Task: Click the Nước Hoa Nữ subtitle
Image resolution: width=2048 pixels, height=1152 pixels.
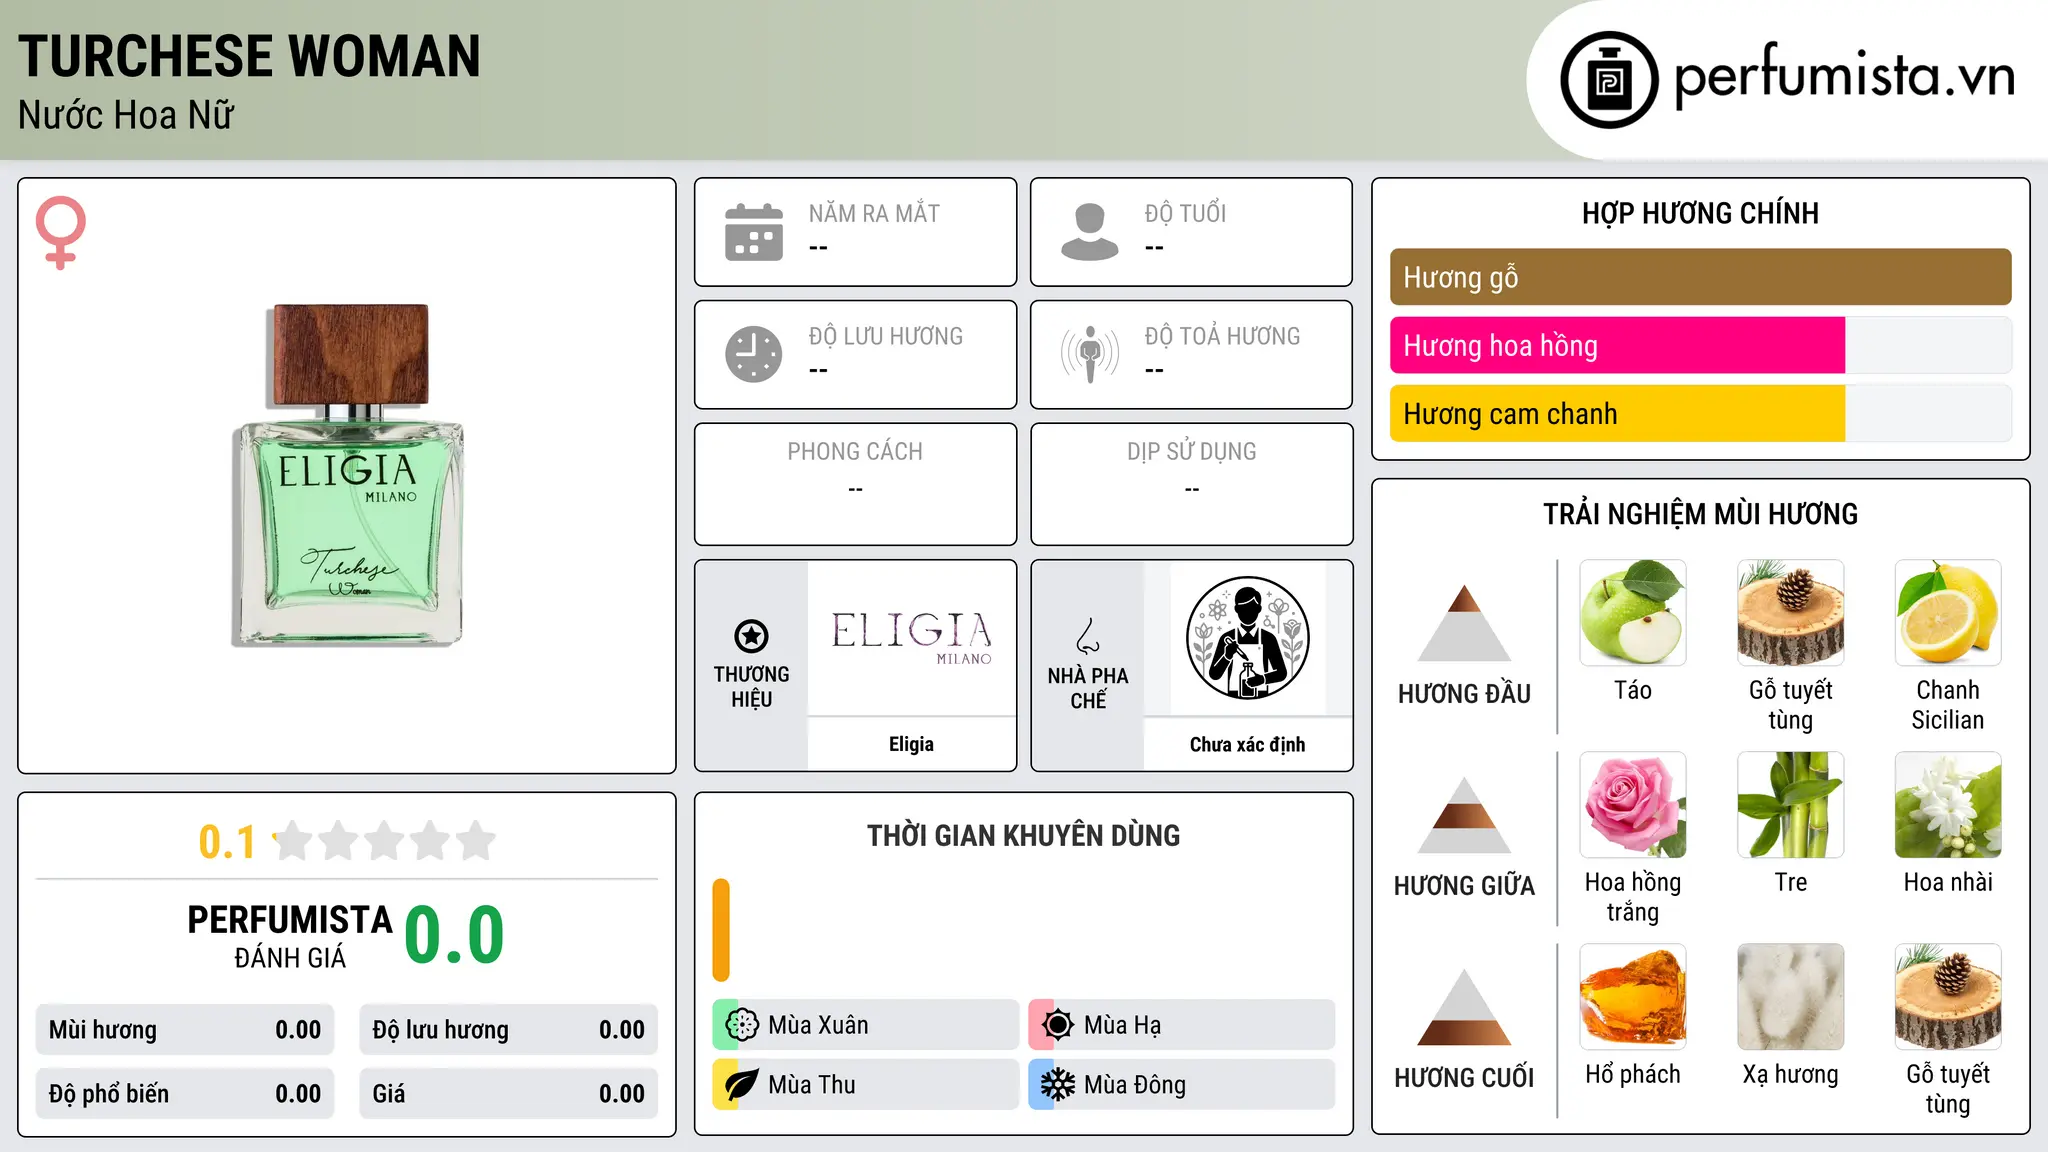Action: 126,115
